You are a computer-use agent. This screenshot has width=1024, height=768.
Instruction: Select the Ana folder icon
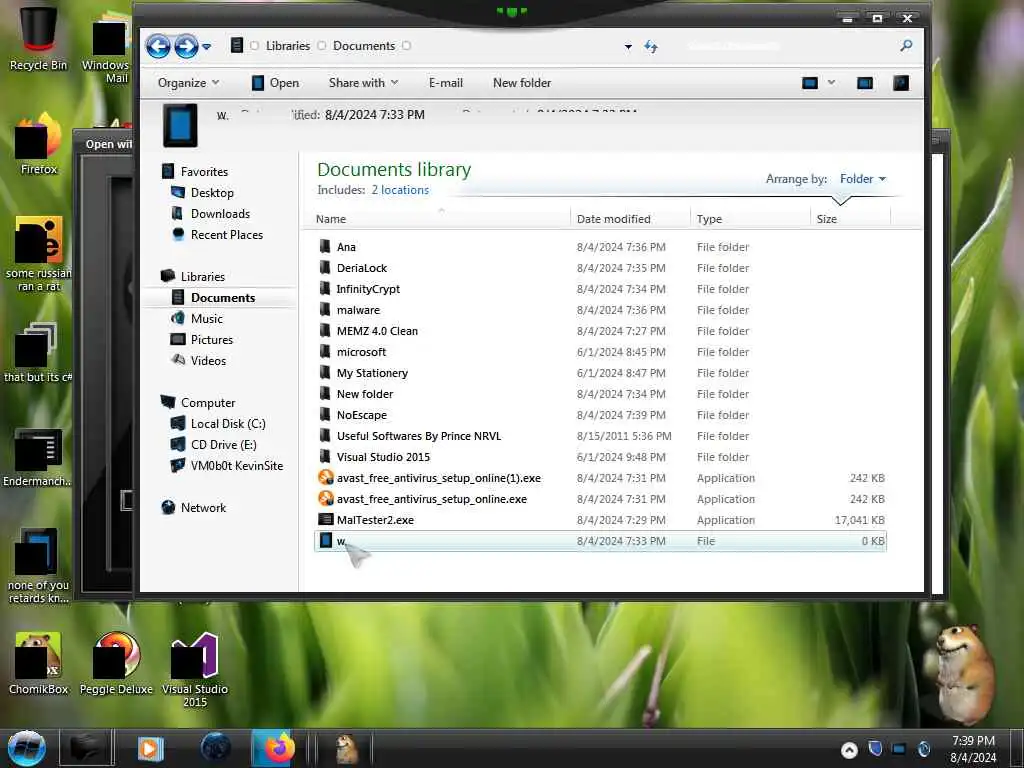[x=325, y=247]
